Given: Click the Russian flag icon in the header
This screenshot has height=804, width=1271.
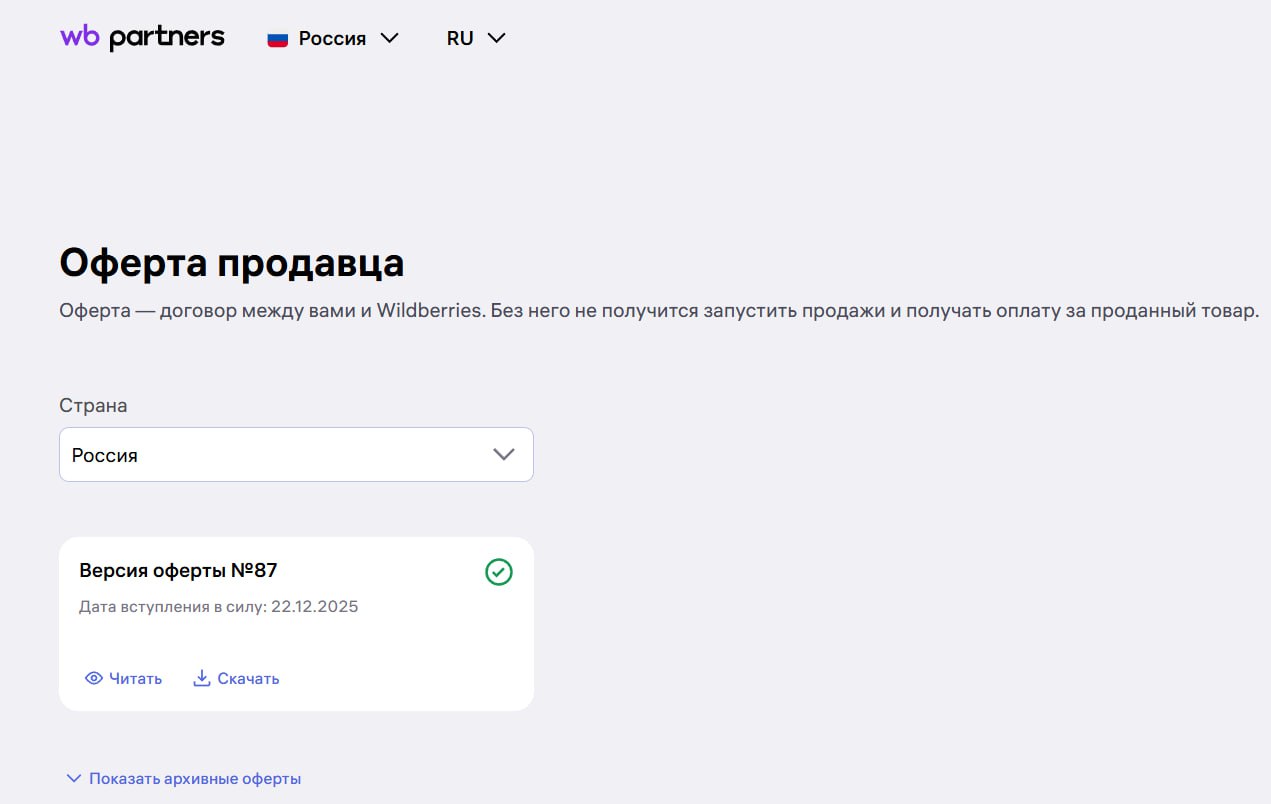Looking at the screenshot, I should pos(278,38).
